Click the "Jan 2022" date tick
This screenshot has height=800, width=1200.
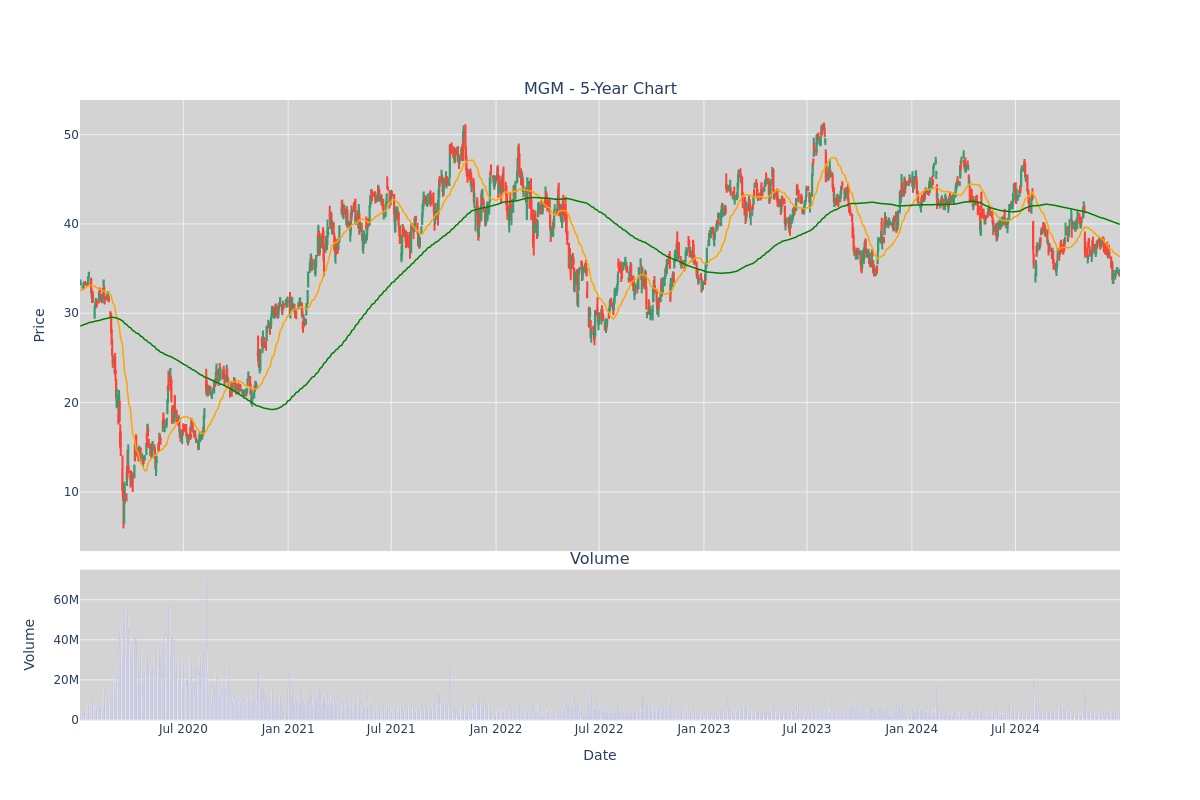click(x=496, y=729)
